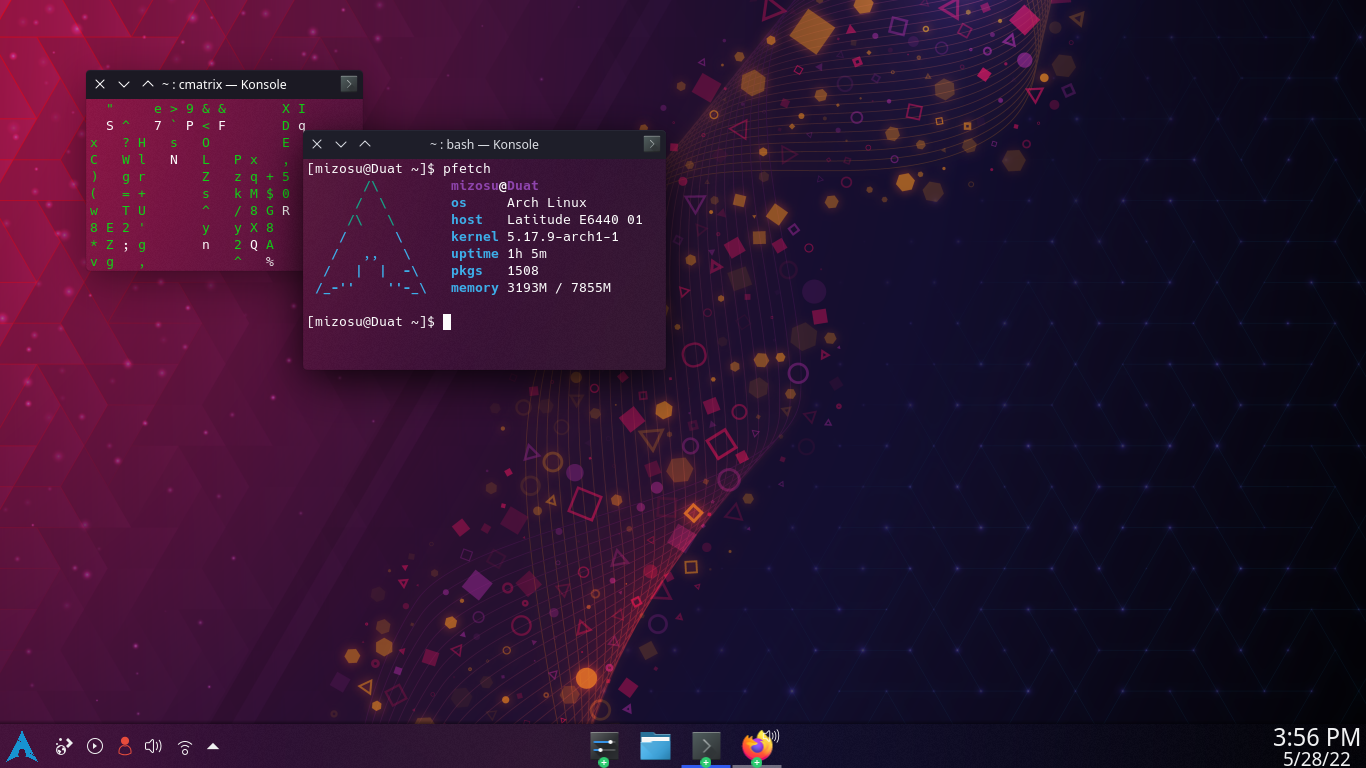Viewport: 1366px width, 768px height.
Task: Minimize the cmatrix Konsole window
Action: 124,84
